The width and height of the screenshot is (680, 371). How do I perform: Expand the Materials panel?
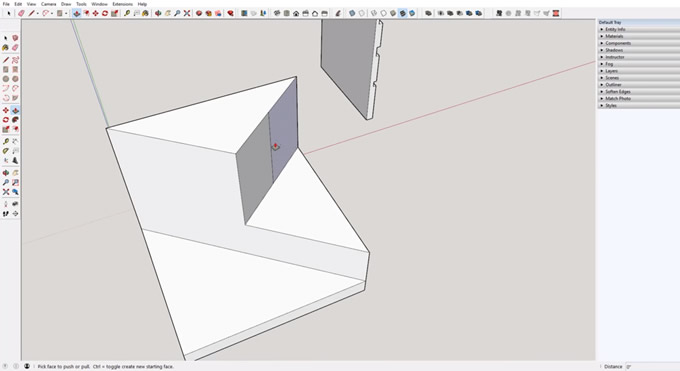point(638,36)
